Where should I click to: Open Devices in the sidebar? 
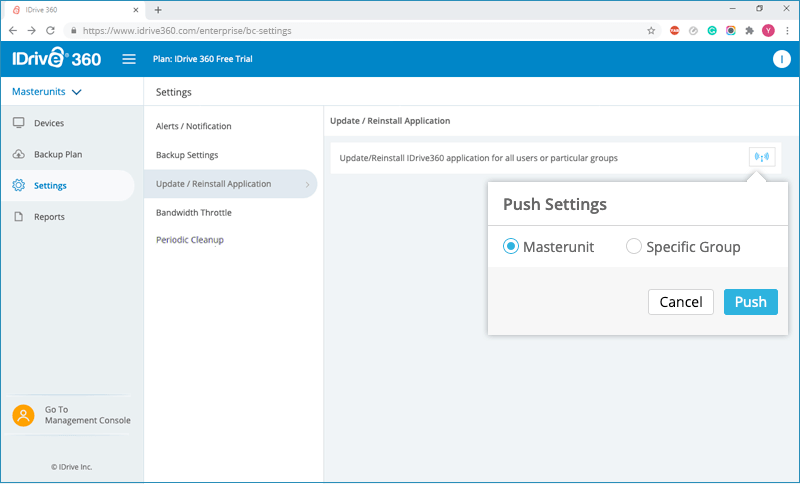point(49,123)
